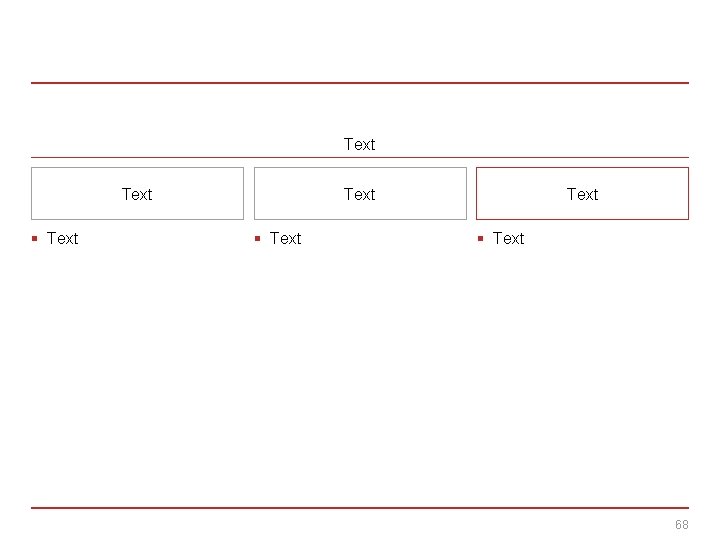Click blank body area beneath left bullet
Screen dimensions: 720x540
(x=137, y=370)
